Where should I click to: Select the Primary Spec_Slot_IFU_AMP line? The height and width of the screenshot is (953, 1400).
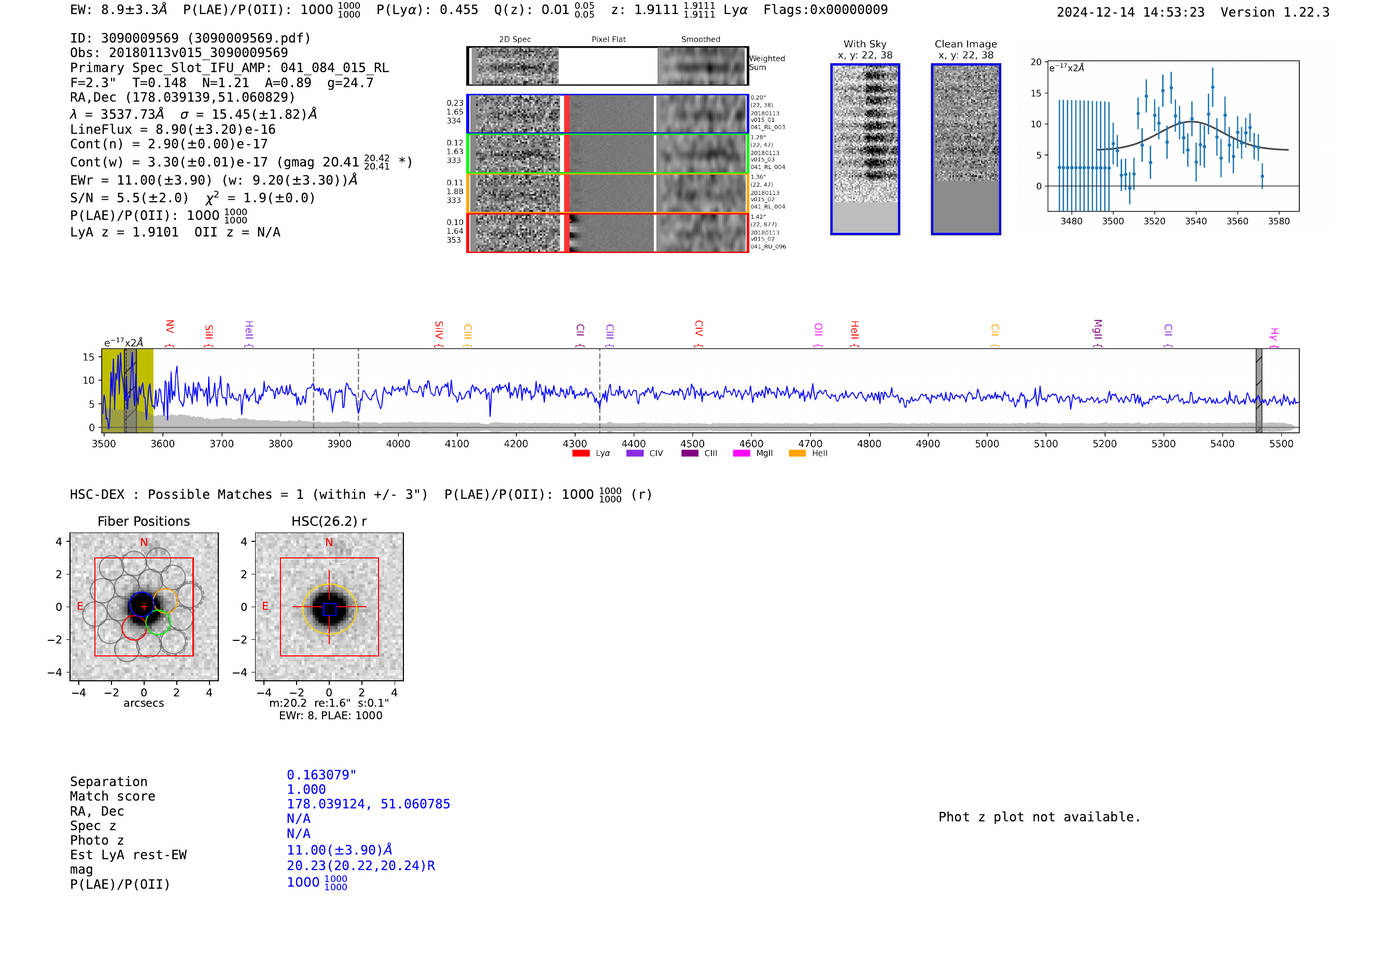(x=229, y=68)
